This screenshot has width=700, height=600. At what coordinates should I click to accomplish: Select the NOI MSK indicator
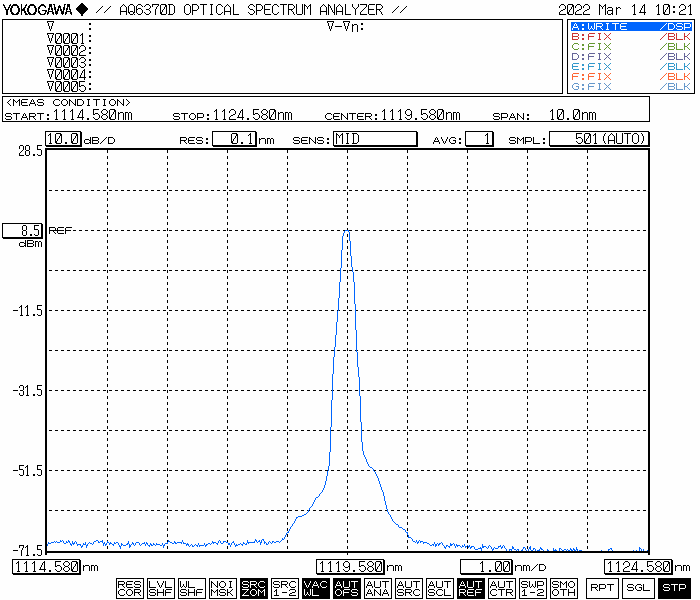point(223,588)
